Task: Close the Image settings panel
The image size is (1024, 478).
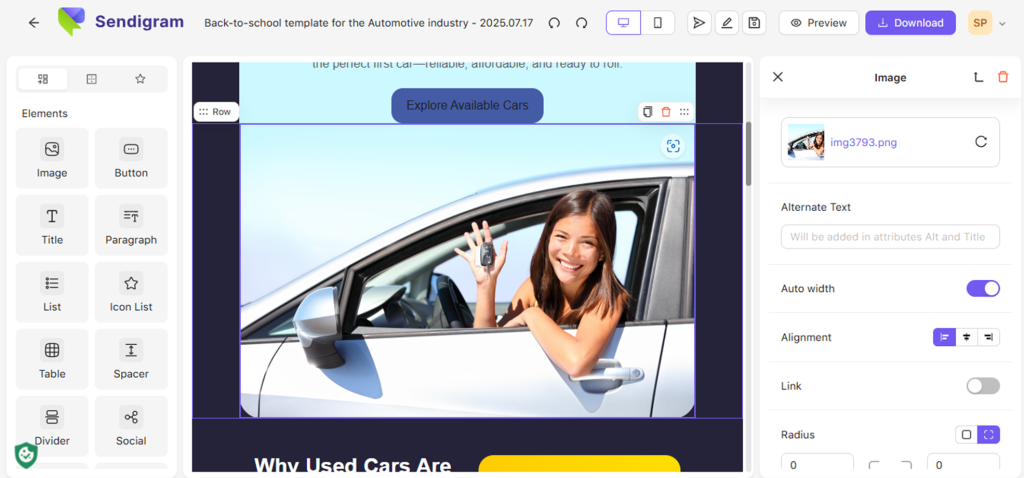Action: pyautogui.click(x=777, y=77)
